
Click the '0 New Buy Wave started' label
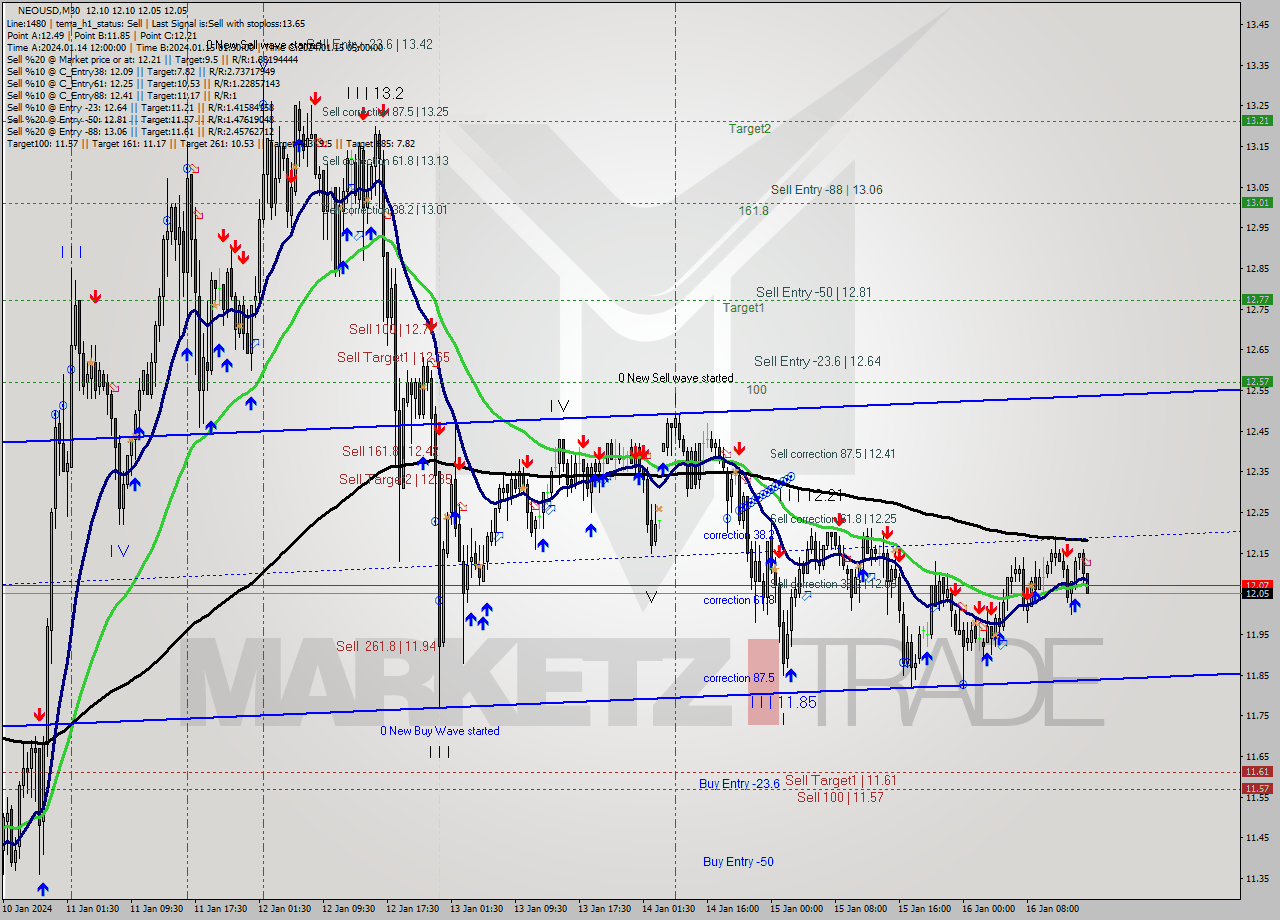(440, 731)
